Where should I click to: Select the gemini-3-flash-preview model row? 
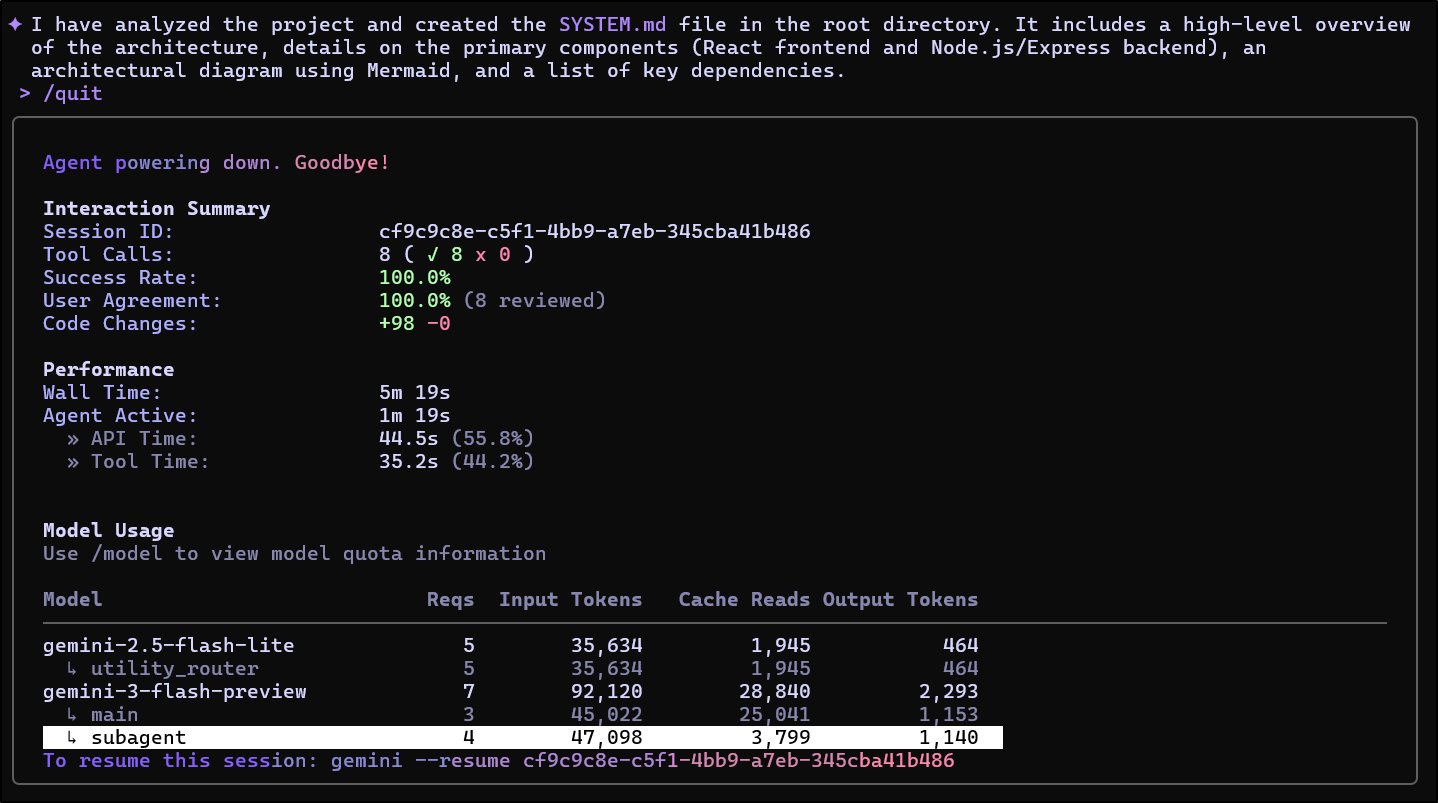click(174, 692)
